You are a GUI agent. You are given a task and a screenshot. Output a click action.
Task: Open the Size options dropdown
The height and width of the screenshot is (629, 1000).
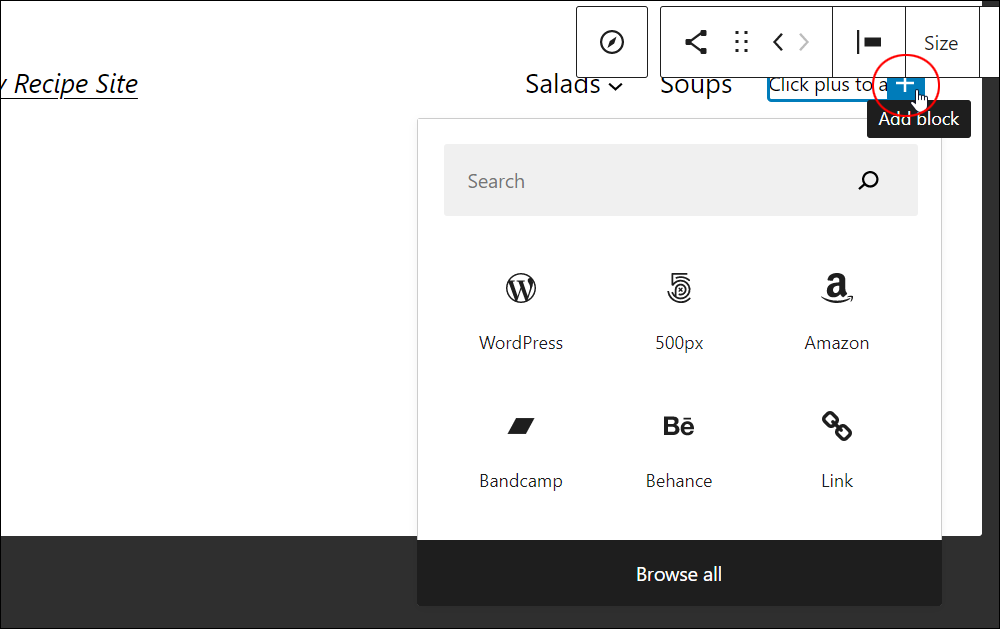(x=941, y=43)
